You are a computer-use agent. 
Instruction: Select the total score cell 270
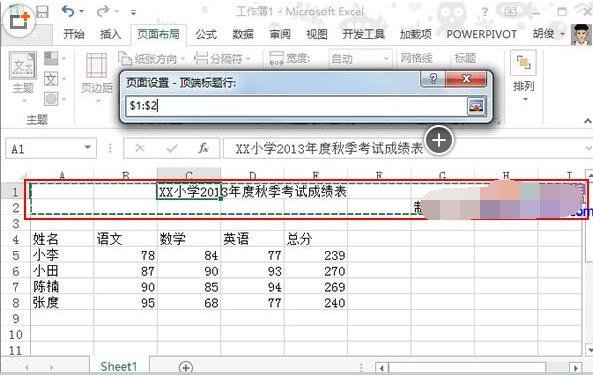point(316,271)
